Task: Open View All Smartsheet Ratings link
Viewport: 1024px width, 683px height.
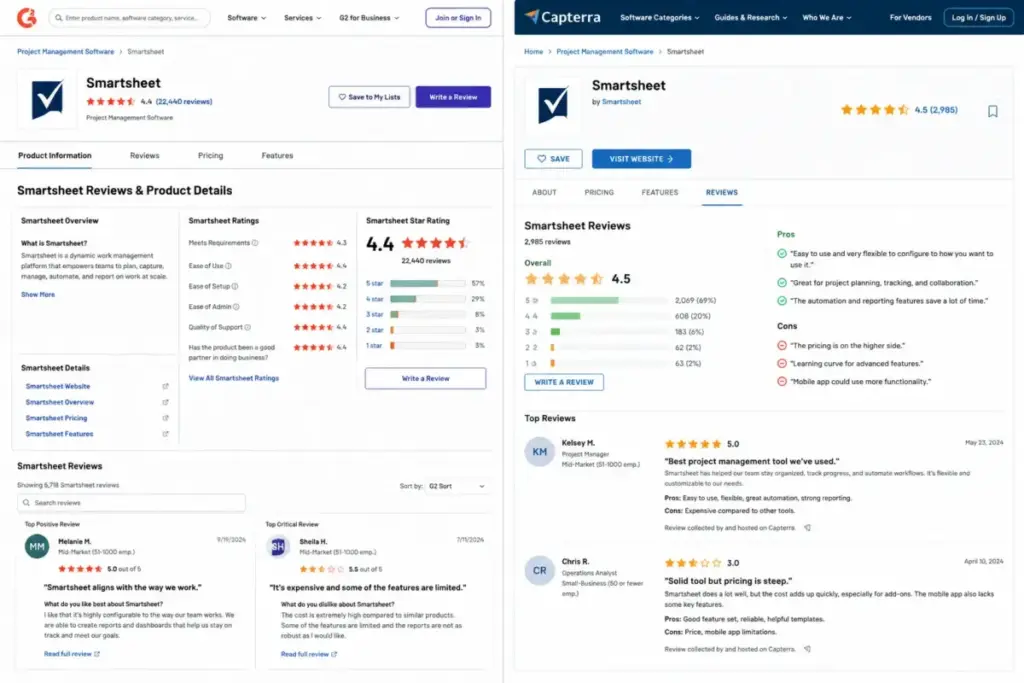Action: [x=234, y=378]
